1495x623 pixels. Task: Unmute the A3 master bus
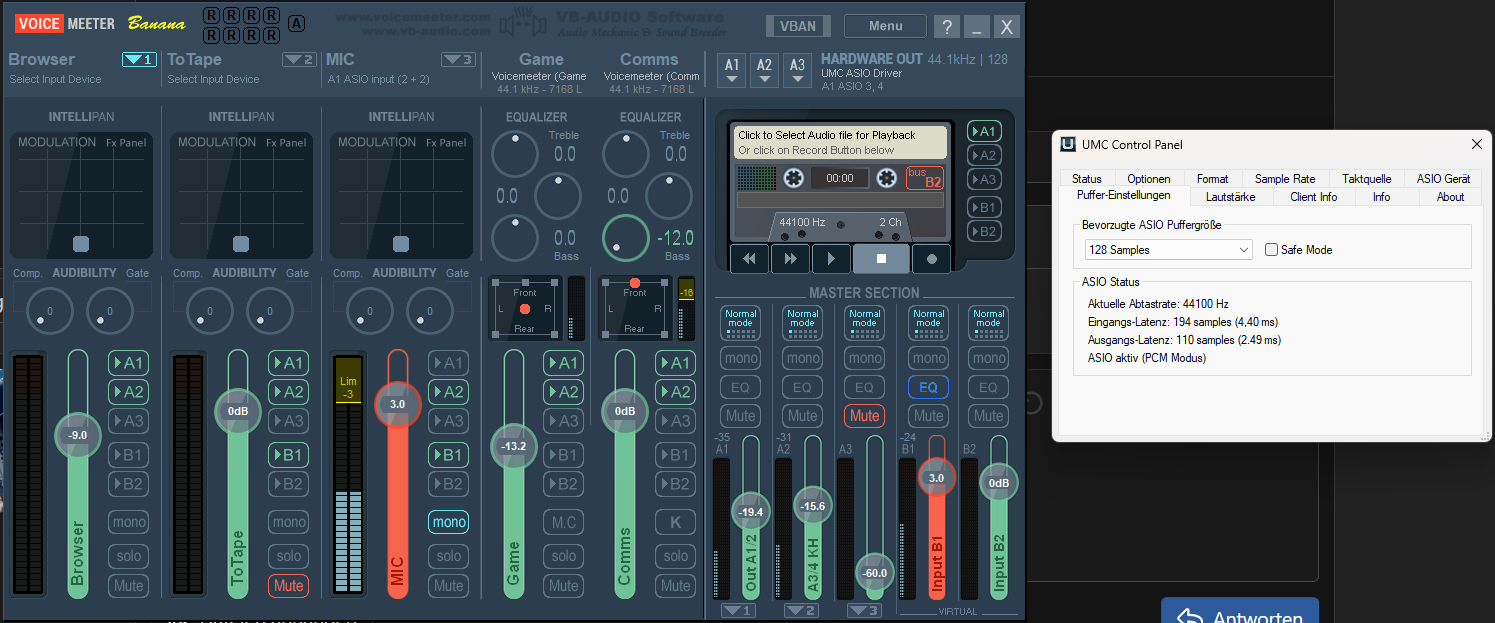click(865, 416)
